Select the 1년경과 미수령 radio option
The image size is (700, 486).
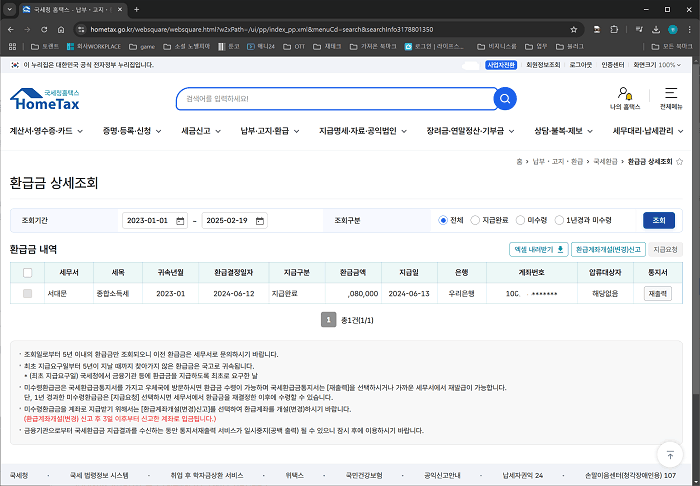coord(559,220)
